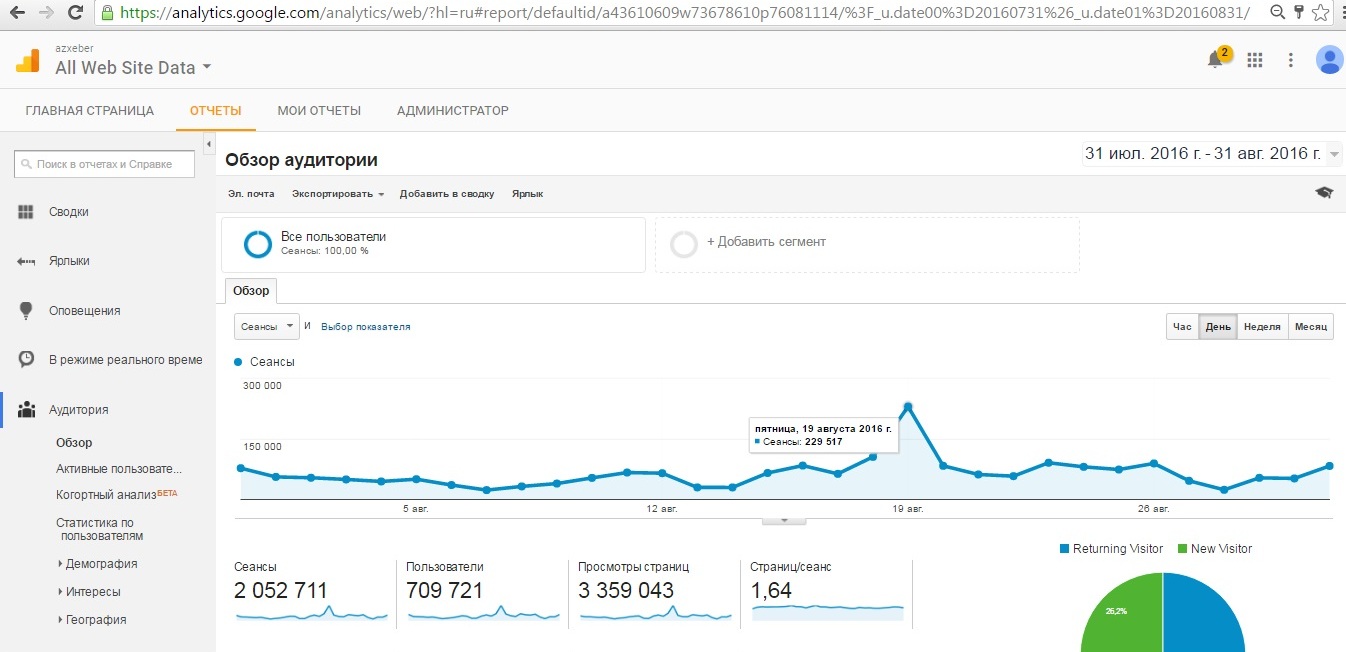This screenshot has width=1346, height=652.
Task: Open the Сеансы metric dropdown
Action: [266, 327]
